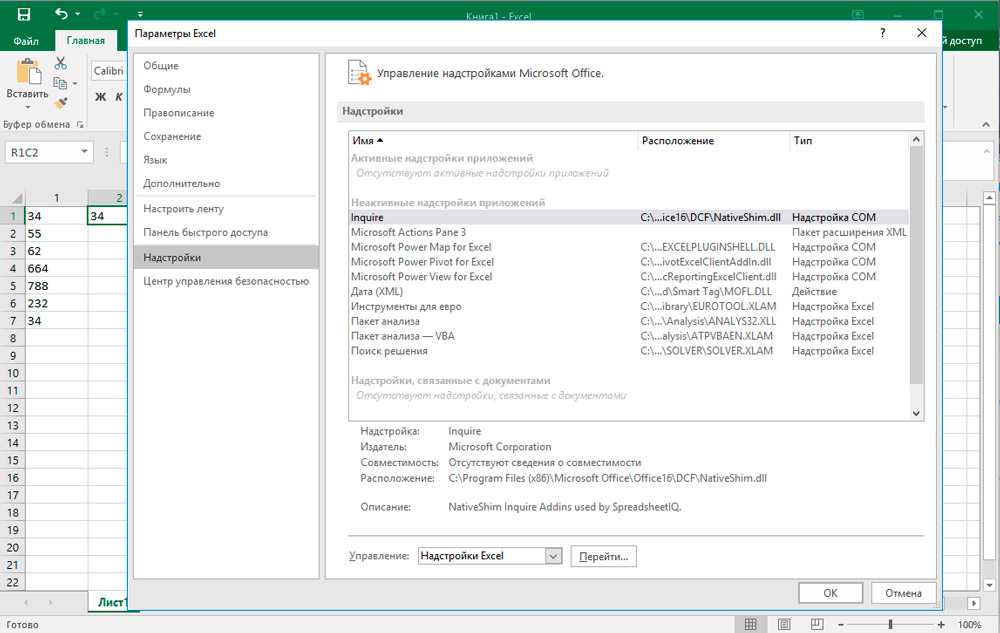Expand the Name Box dropdown arrow

(83, 152)
